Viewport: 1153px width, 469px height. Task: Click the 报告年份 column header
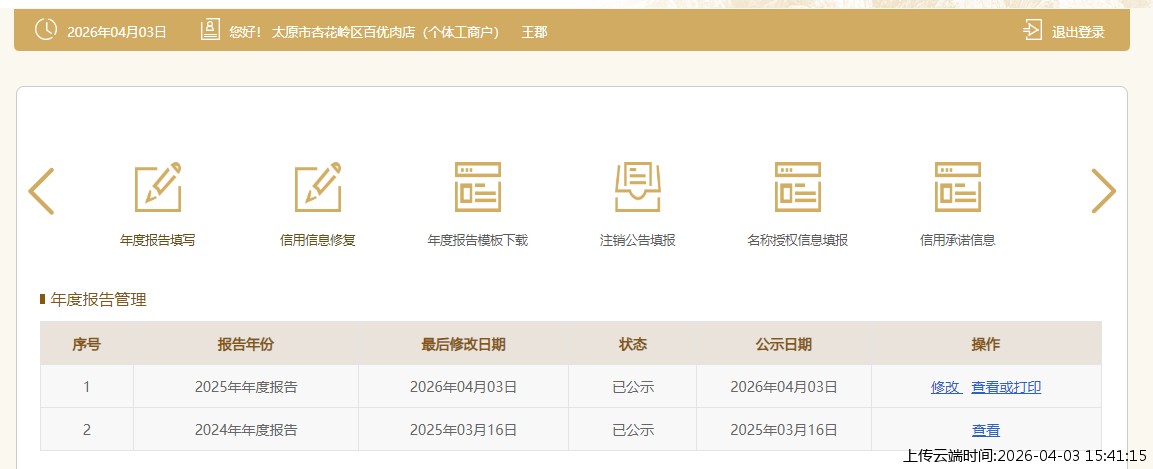click(246, 344)
